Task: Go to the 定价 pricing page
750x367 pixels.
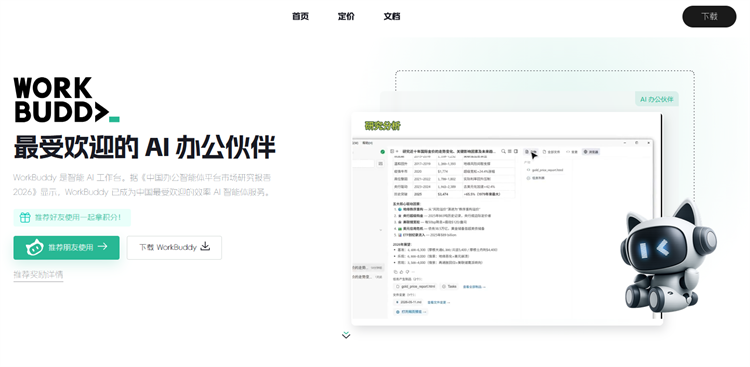Action: point(346,16)
